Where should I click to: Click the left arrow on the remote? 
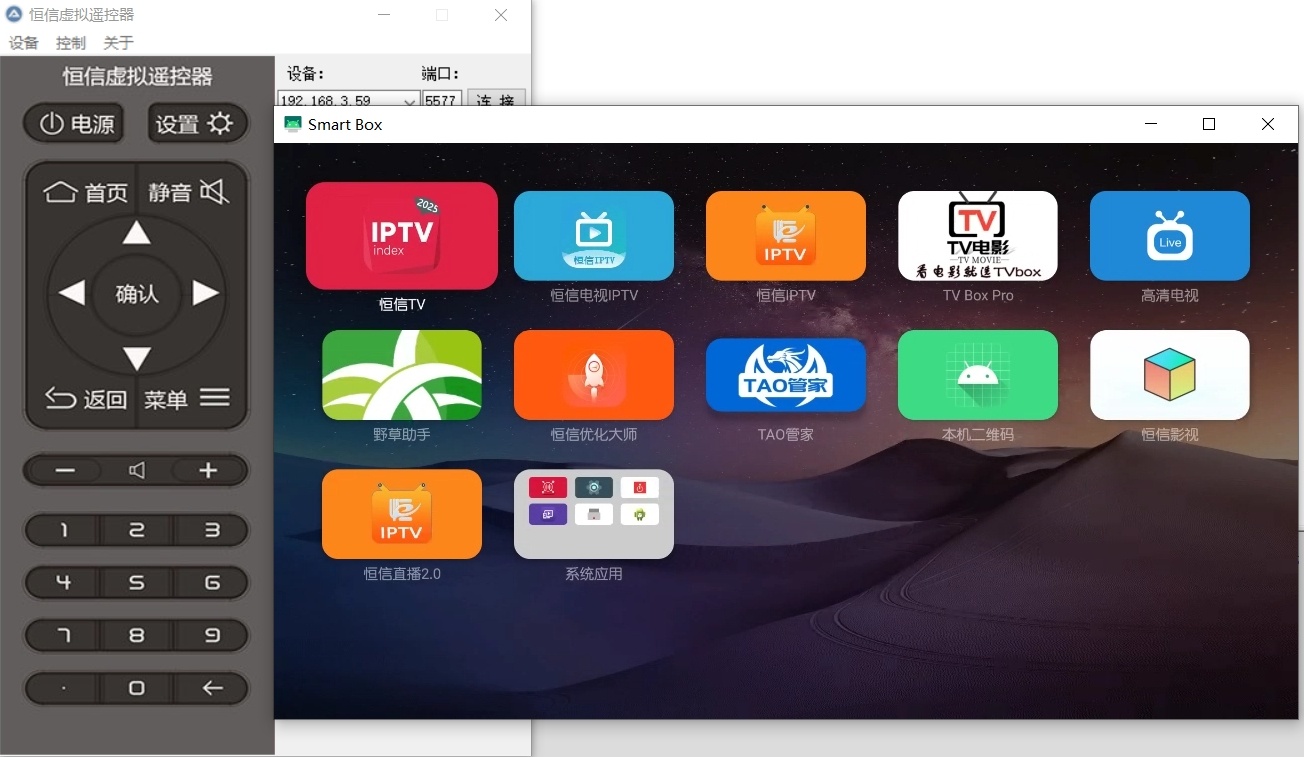(x=70, y=294)
